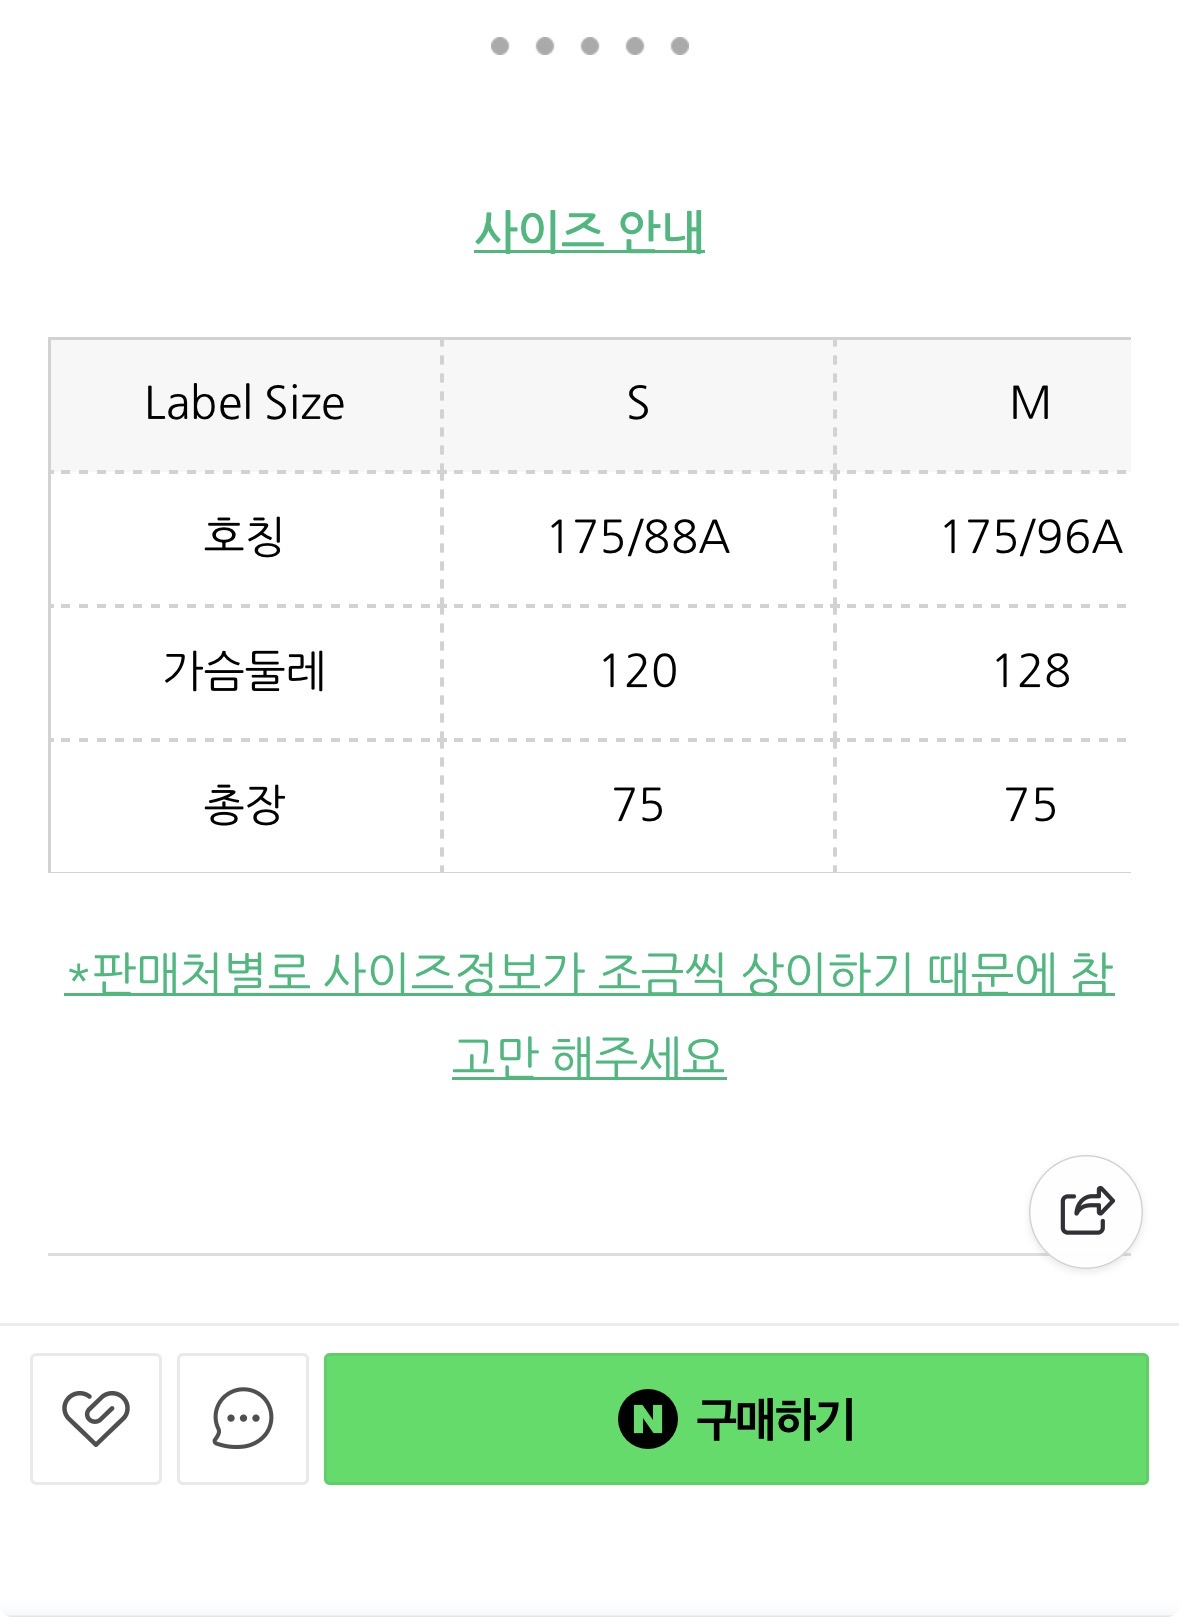Tap the heart wishlist icon

coord(96,1418)
